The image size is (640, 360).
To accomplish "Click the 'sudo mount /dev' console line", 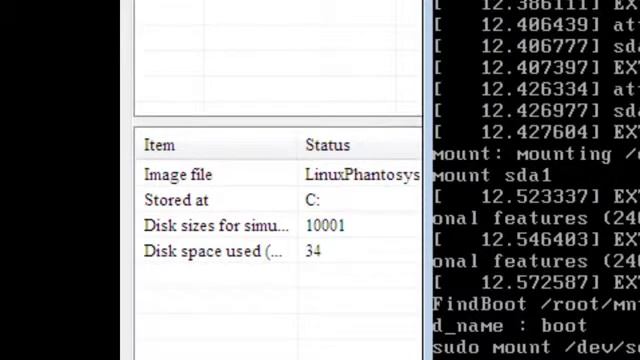I will coord(536,347).
